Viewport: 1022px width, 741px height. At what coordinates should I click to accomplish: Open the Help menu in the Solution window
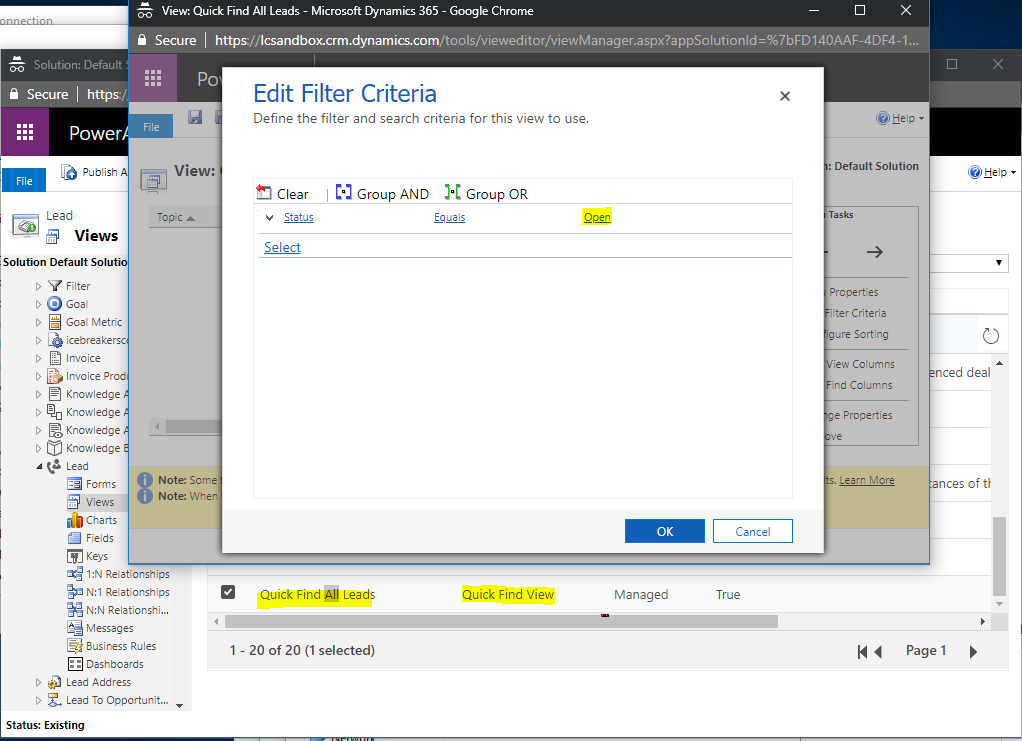pos(992,172)
